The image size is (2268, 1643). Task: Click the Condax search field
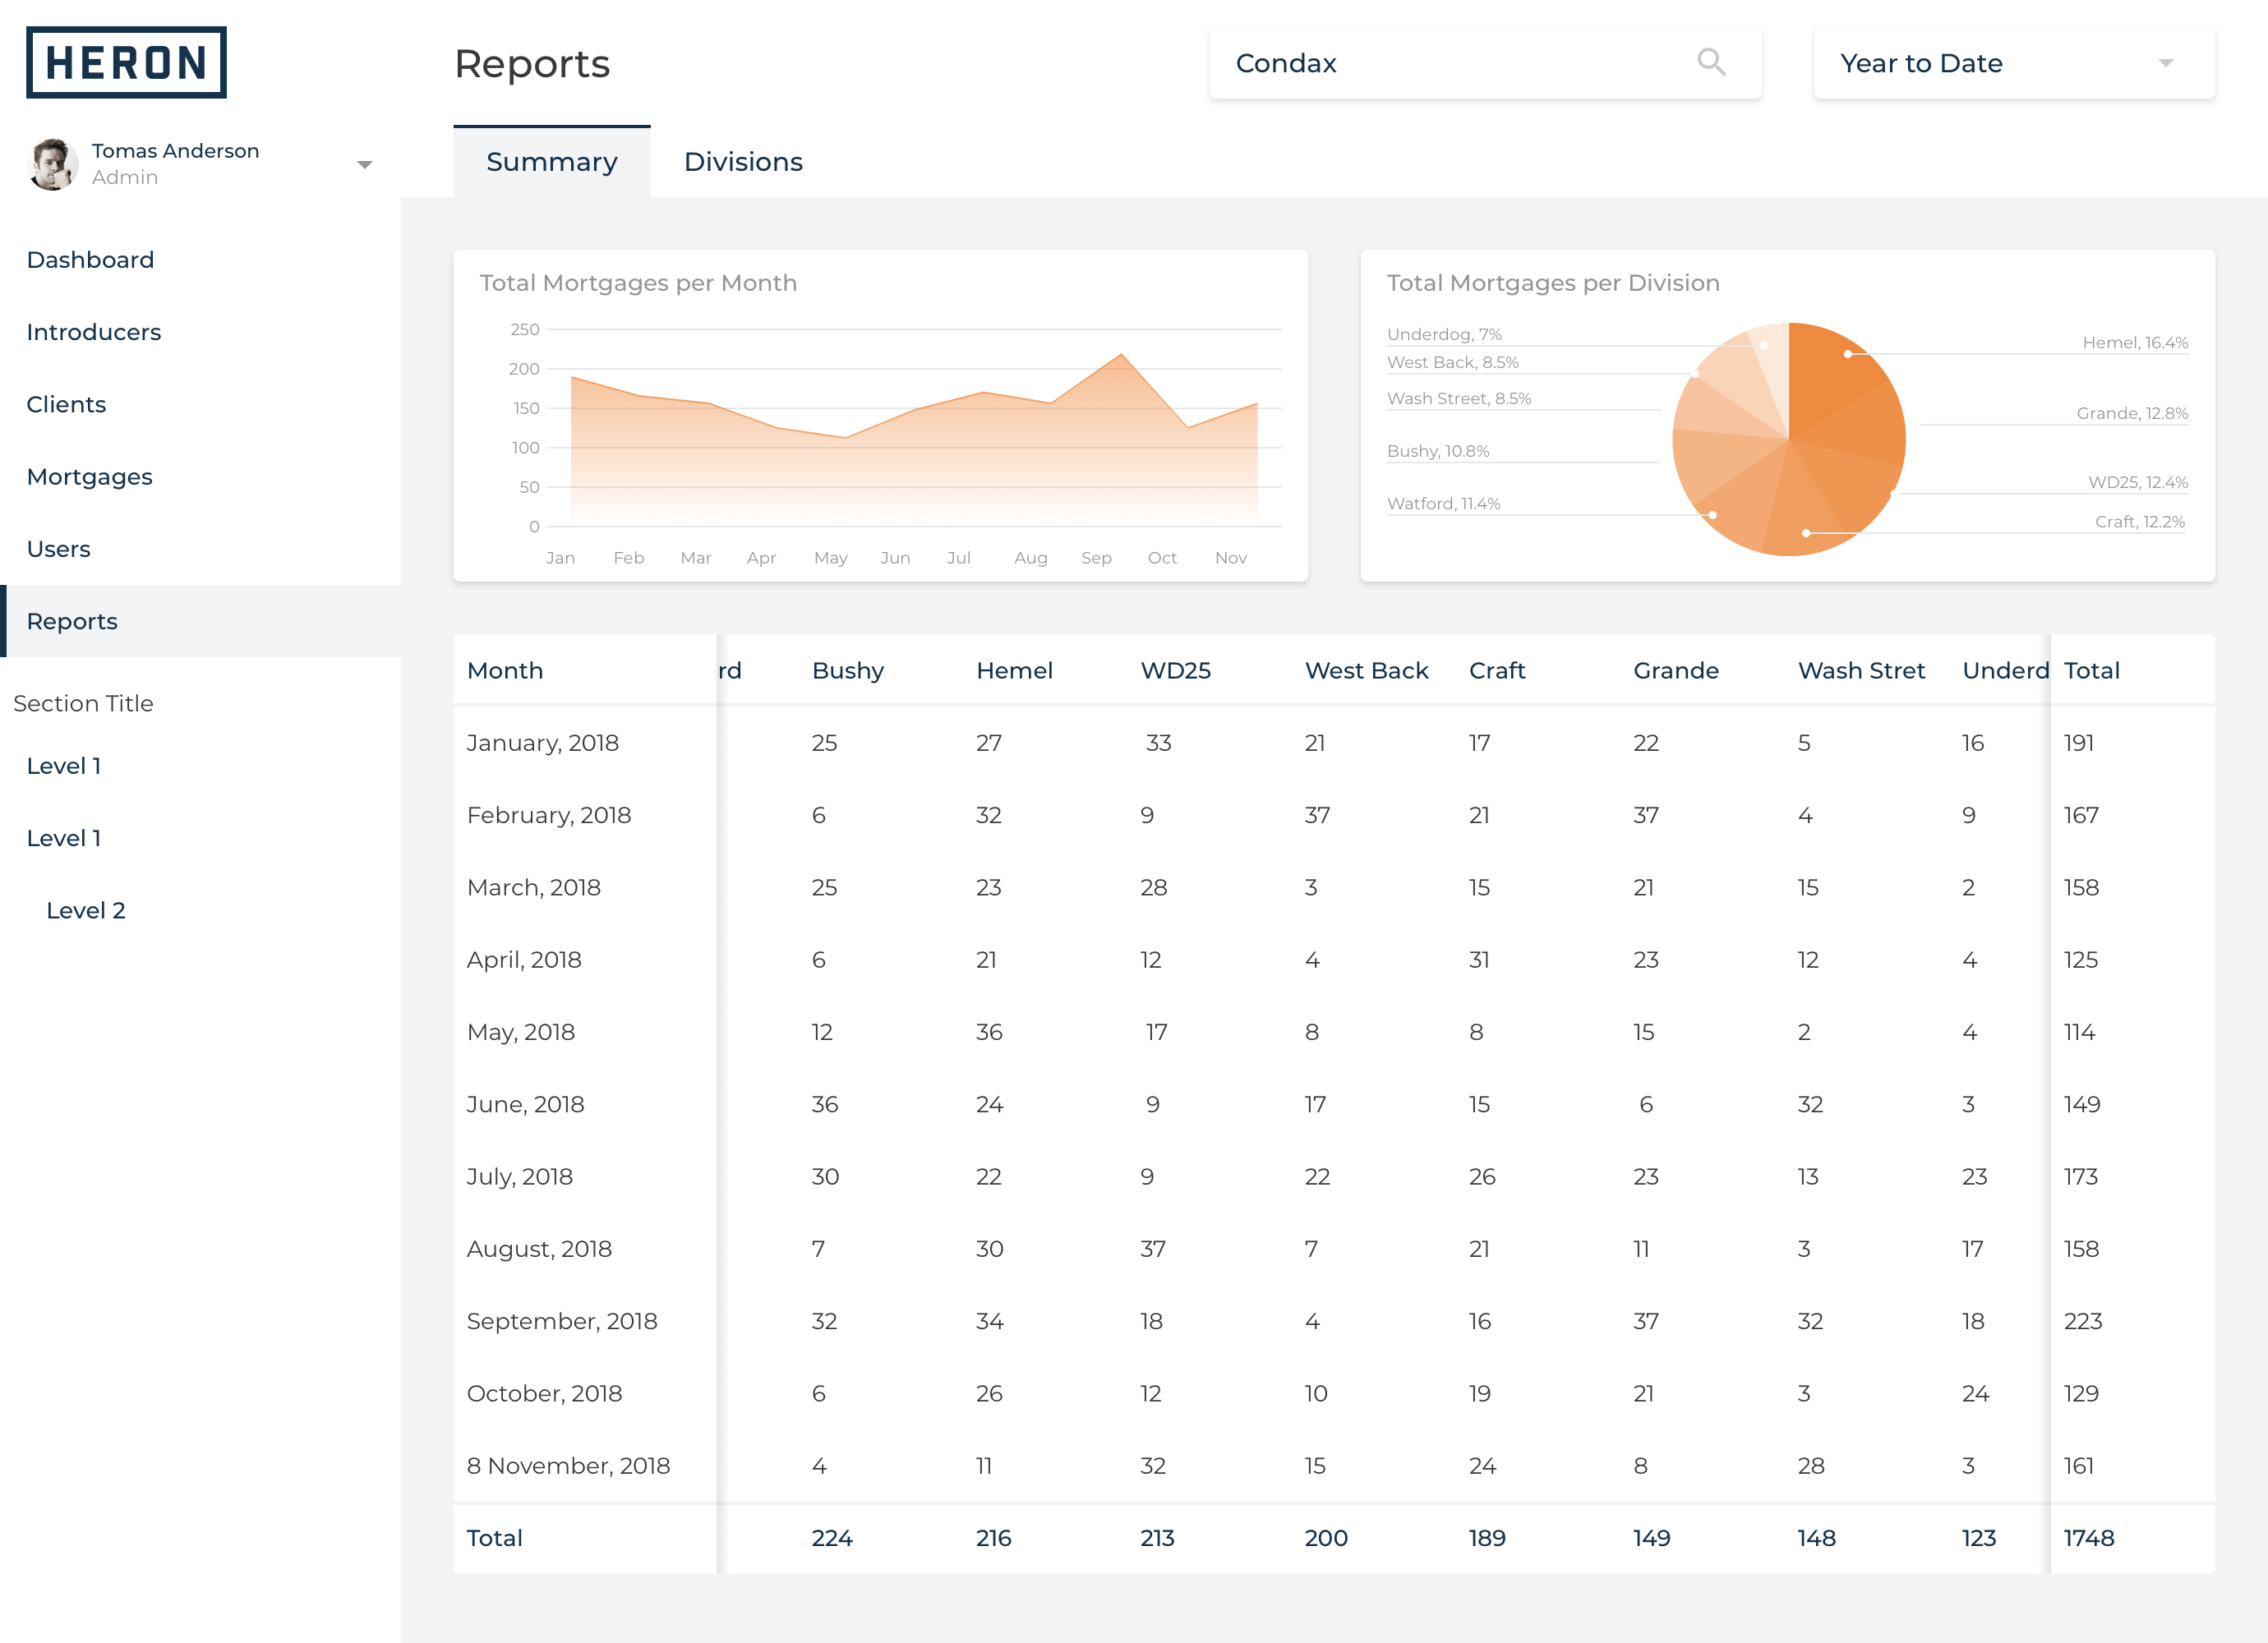tap(1485, 63)
